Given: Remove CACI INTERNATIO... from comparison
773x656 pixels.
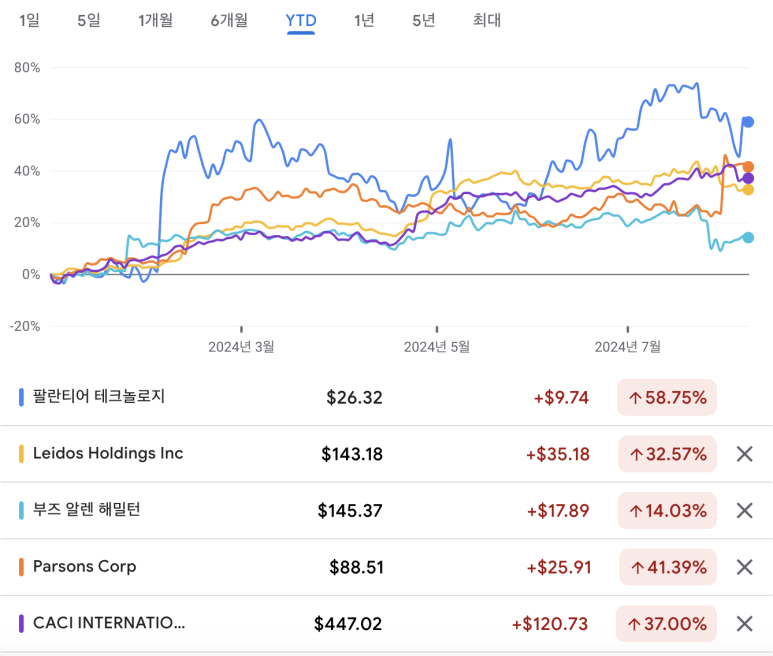Looking at the screenshot, I should pos(744,624).
